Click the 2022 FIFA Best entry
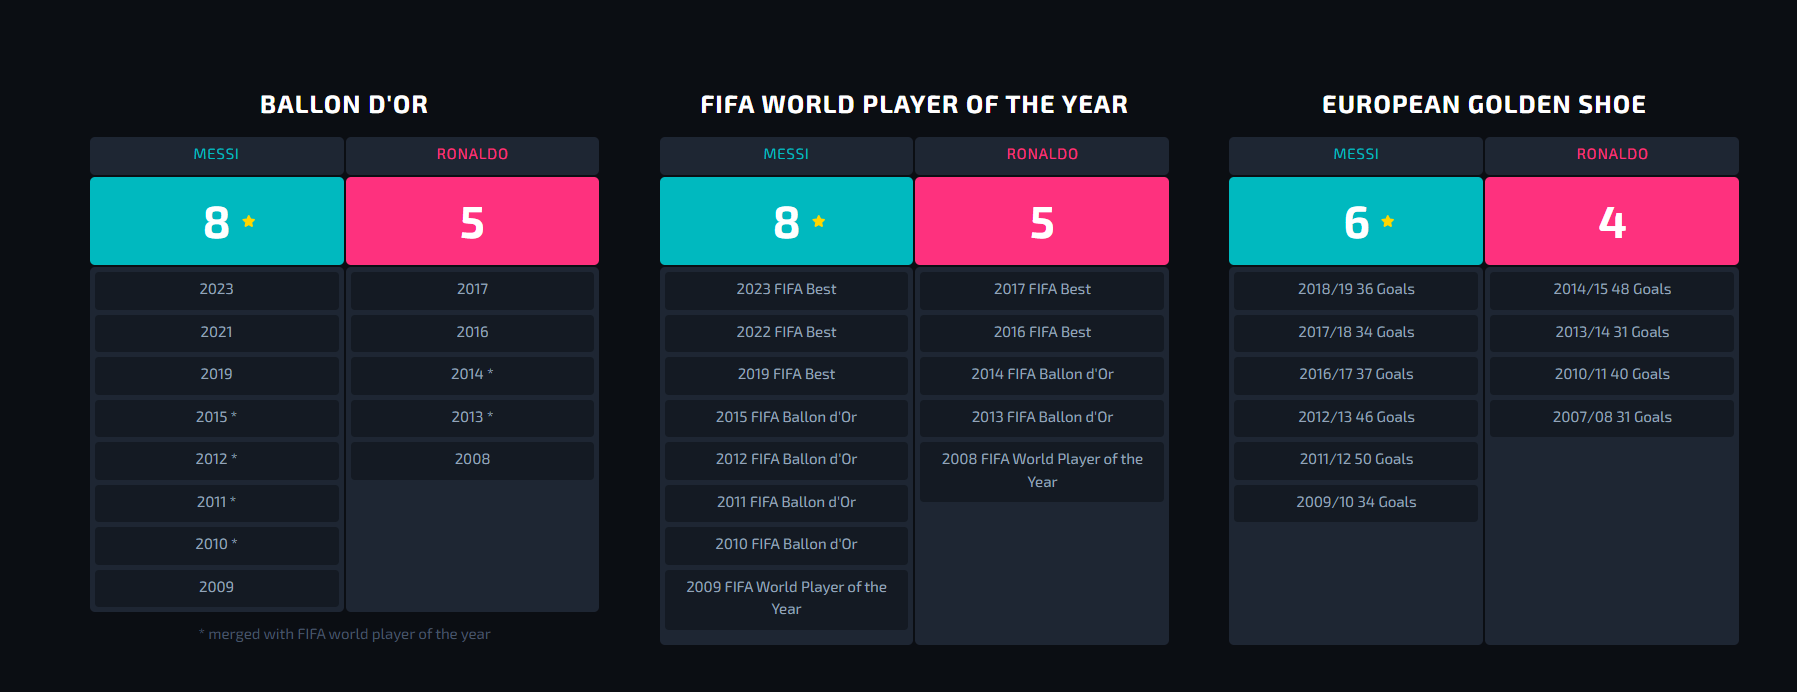Image resolution: width=1797 pixels, height=692 pixels. [x=786, y=332]
